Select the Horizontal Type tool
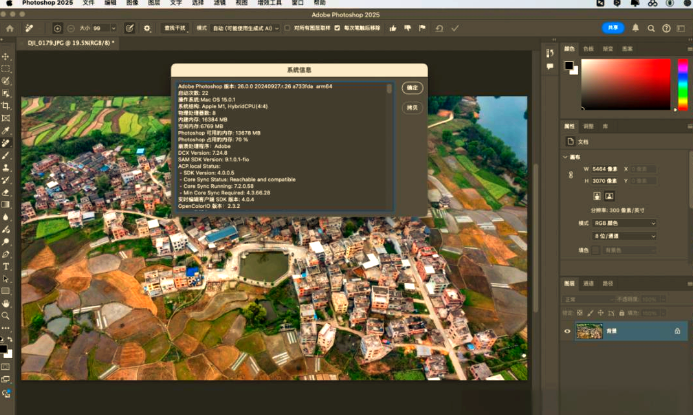The width and height of the screenshot is (693, 415). (6, 266)
